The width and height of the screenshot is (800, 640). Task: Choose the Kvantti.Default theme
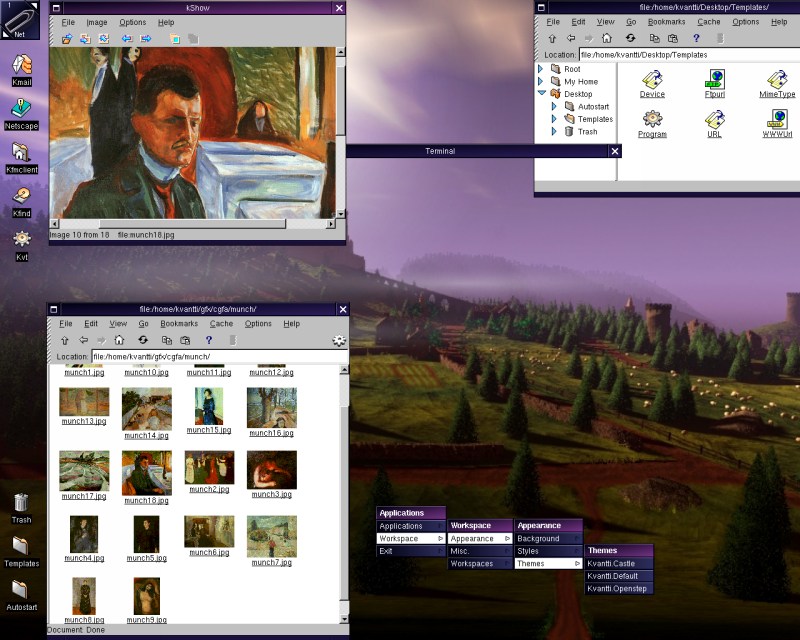point(619,576)
